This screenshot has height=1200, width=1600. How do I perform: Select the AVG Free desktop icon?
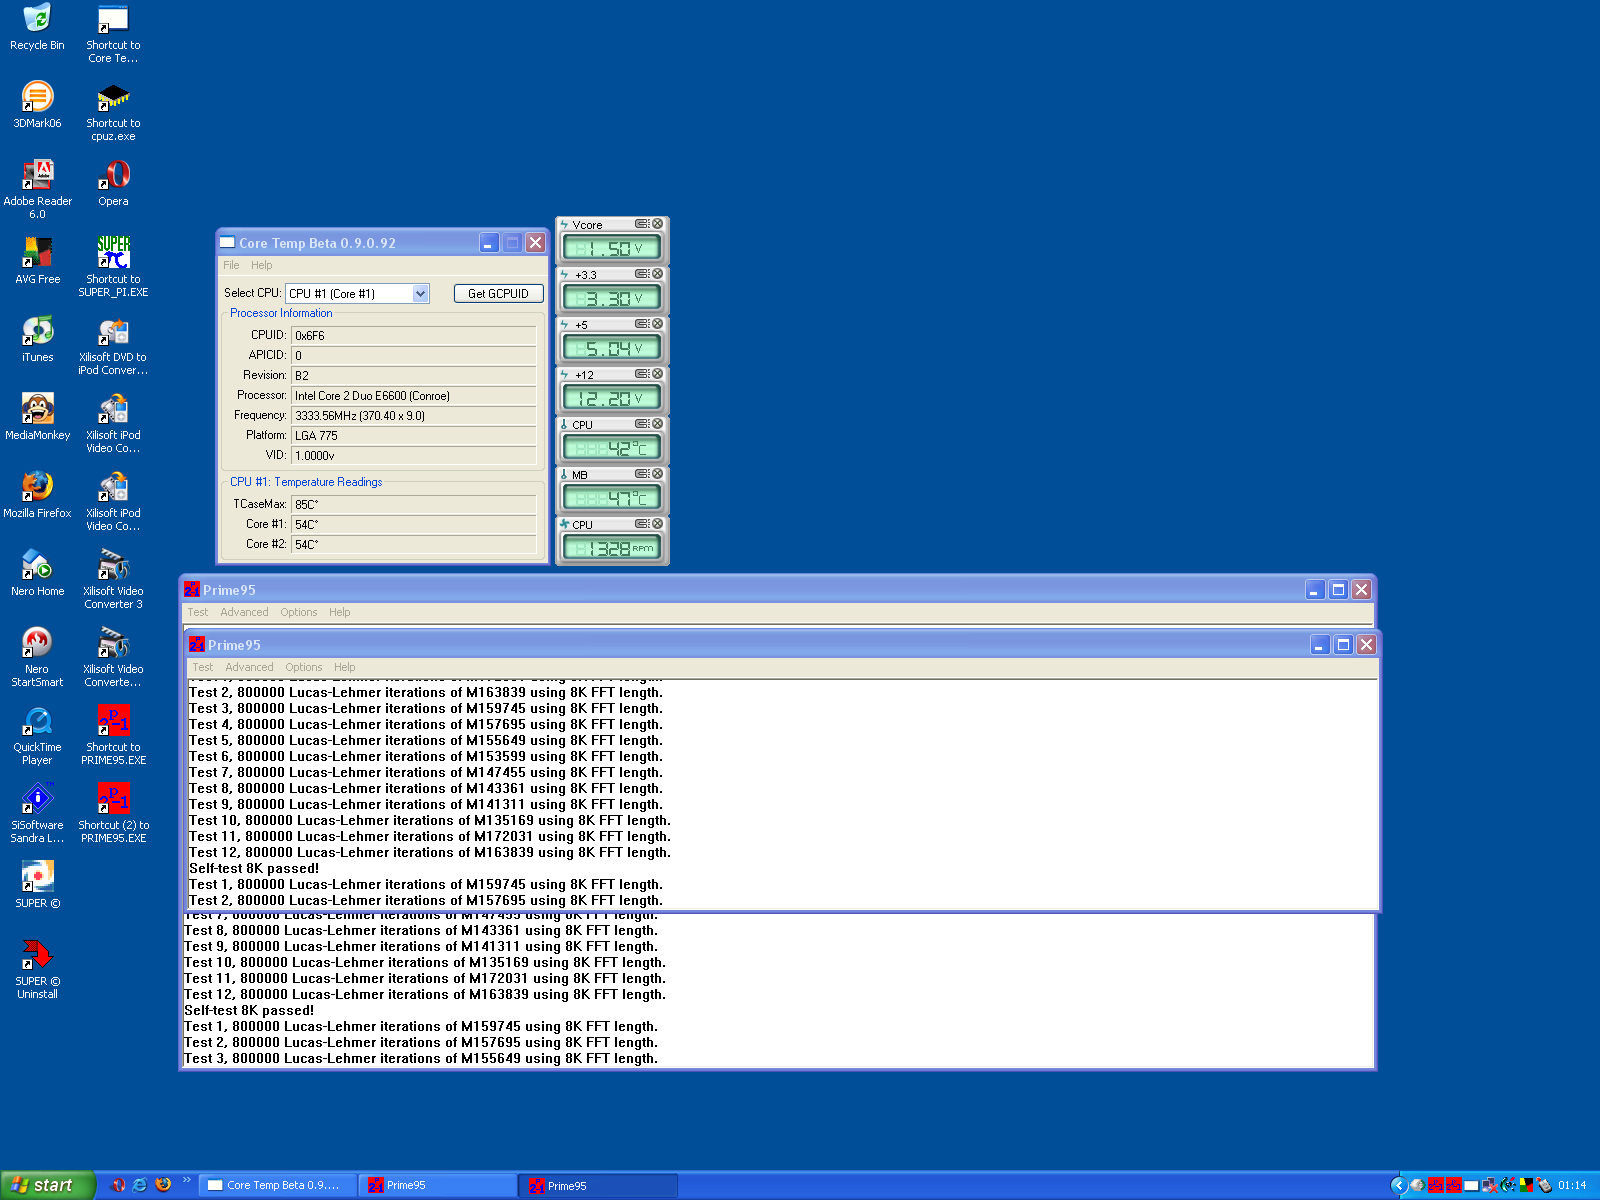(x=37, y=261)
